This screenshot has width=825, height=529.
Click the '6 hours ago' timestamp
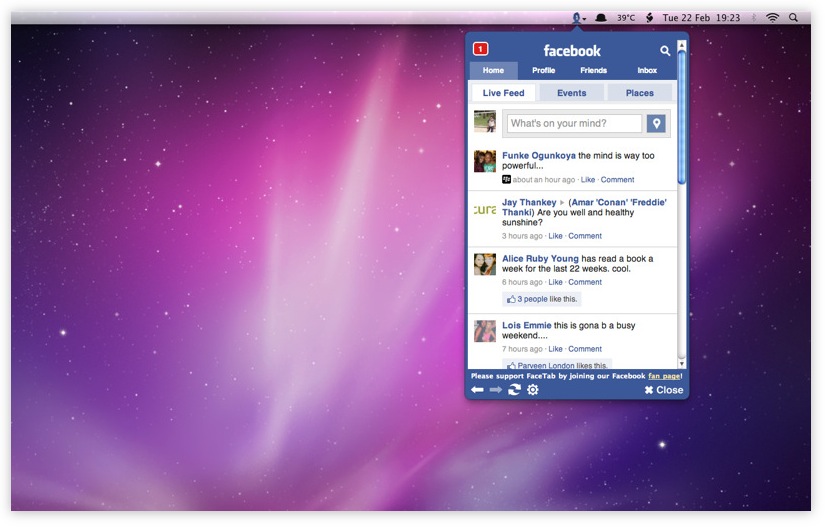522,282
